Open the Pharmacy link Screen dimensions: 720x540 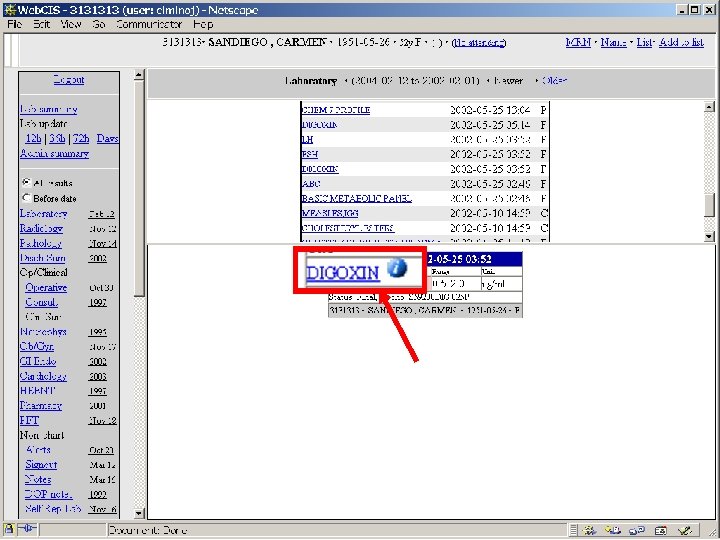[x=41, y=406]
